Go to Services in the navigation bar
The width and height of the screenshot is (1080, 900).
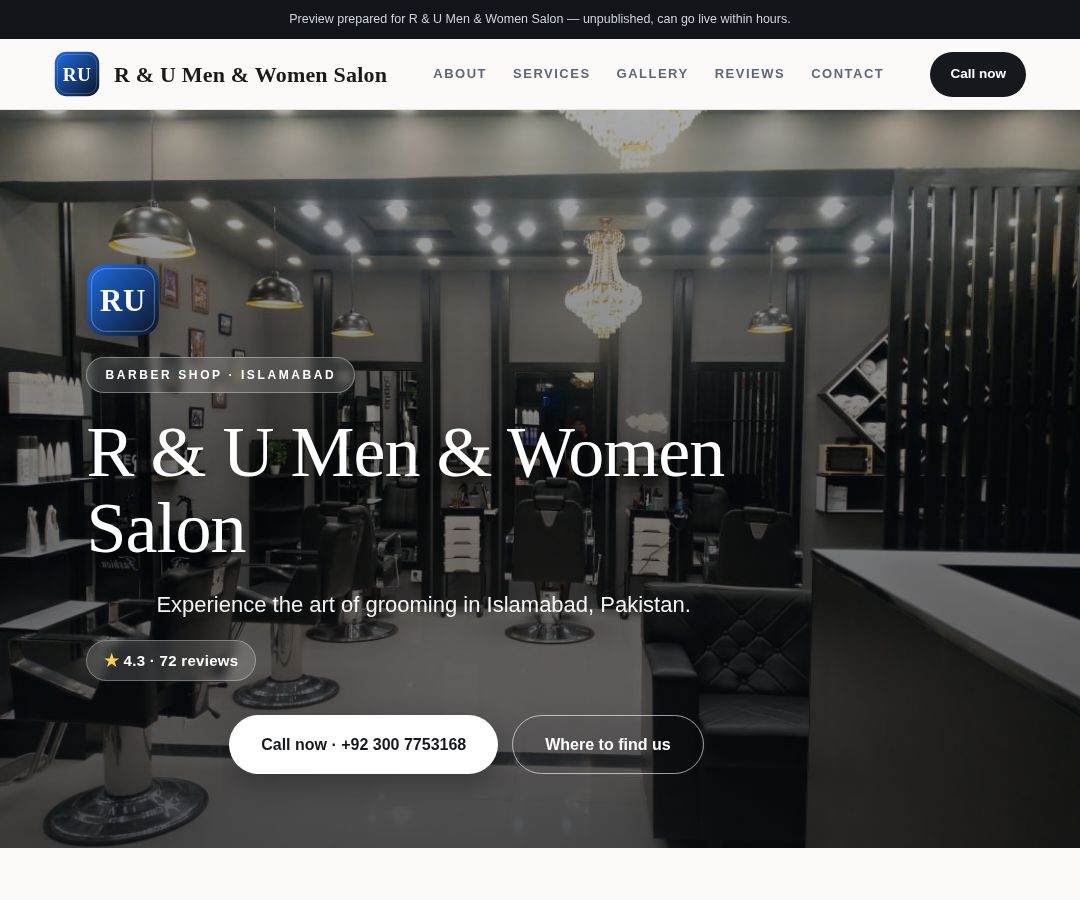tap(551, 74)
